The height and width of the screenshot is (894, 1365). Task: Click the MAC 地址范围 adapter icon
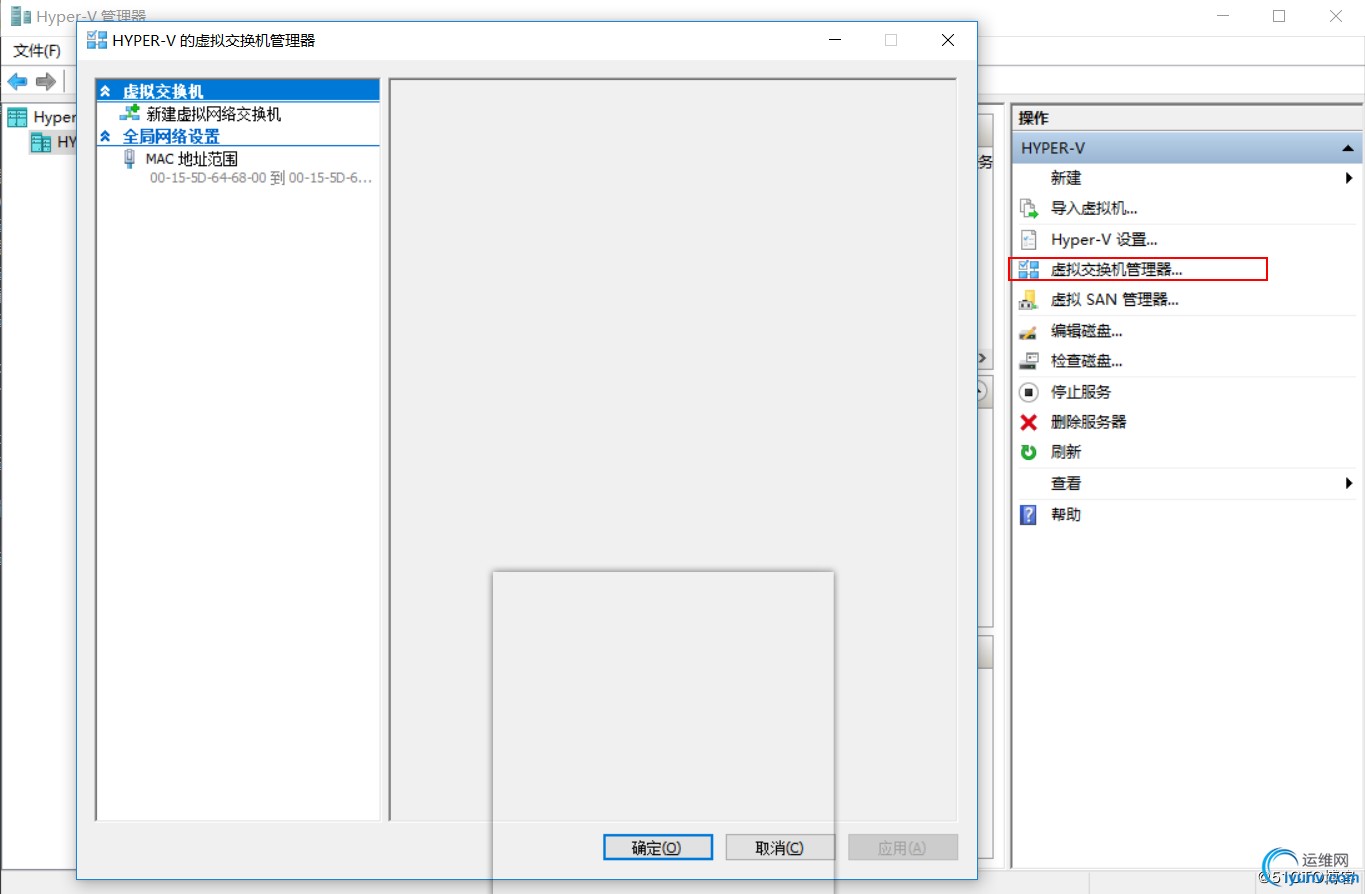pos(129,158)
